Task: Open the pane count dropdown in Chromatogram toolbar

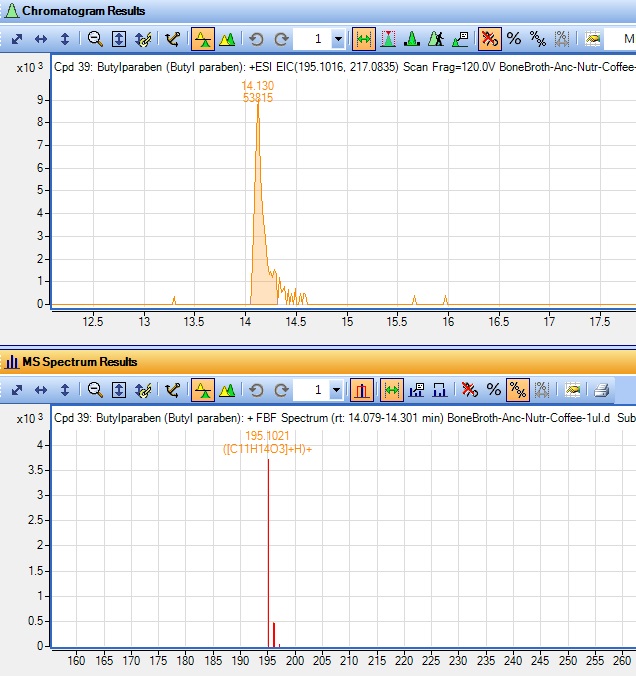Action: [337, 39]
